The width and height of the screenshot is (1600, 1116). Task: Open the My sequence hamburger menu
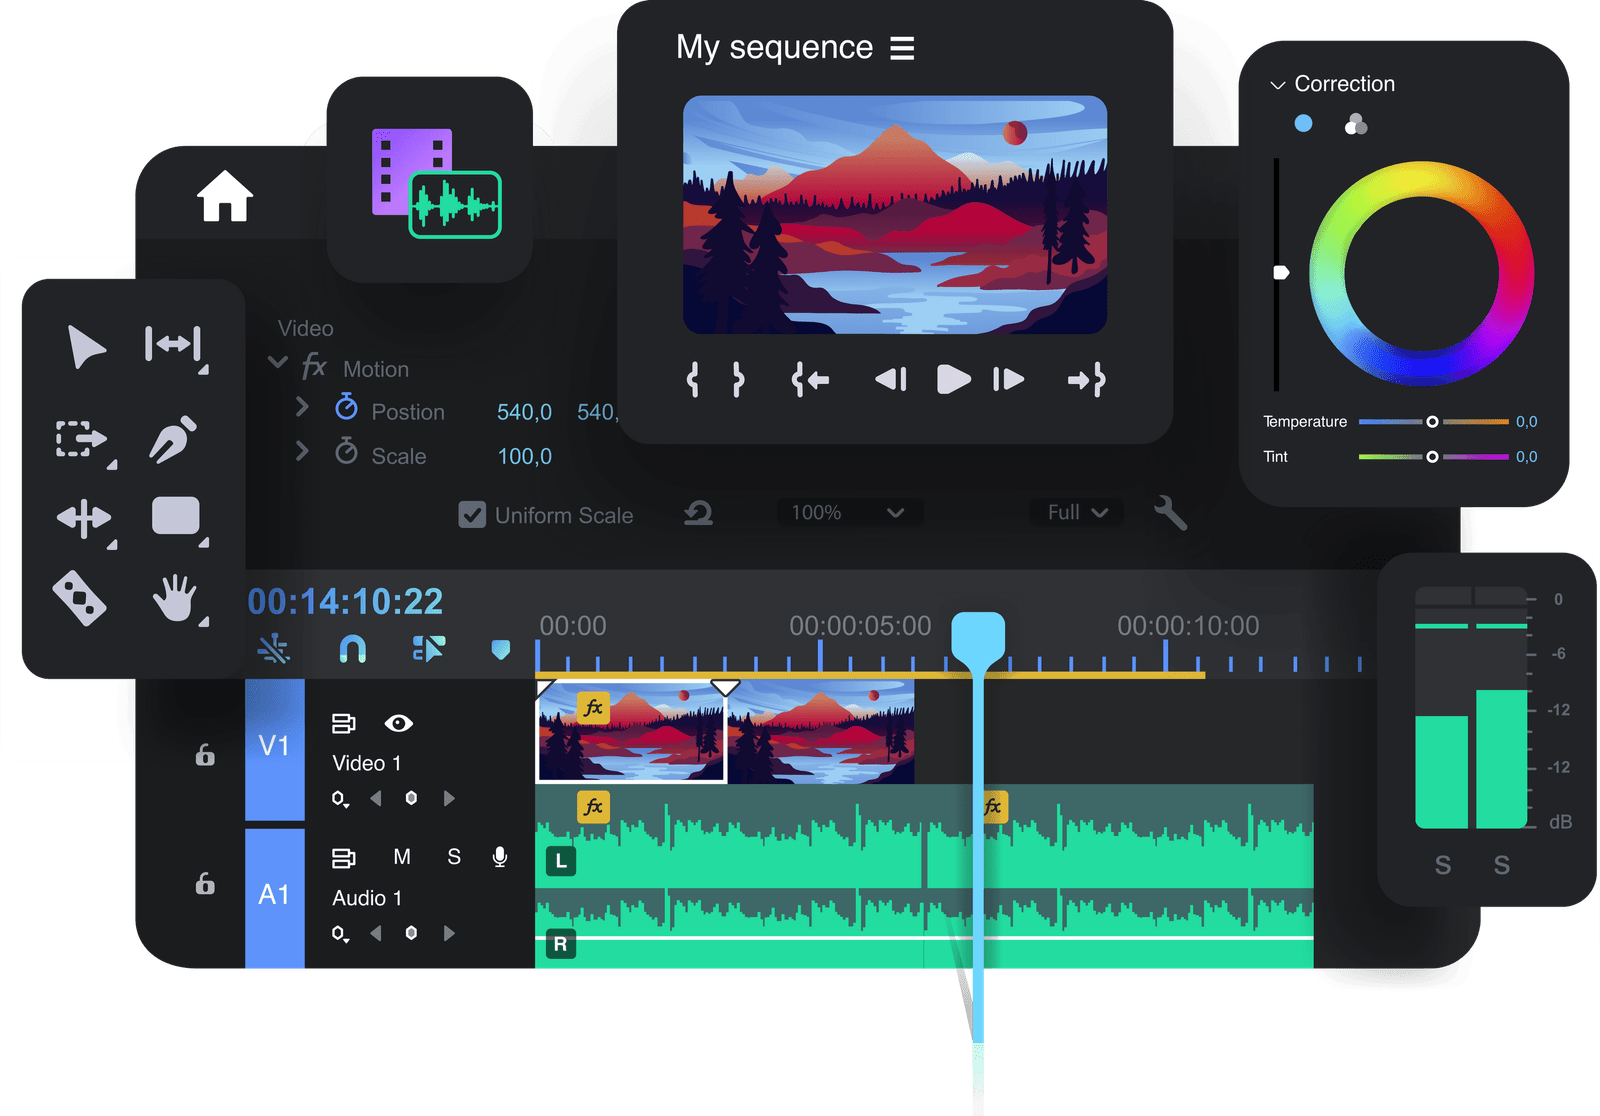click(x=902, y=48)
